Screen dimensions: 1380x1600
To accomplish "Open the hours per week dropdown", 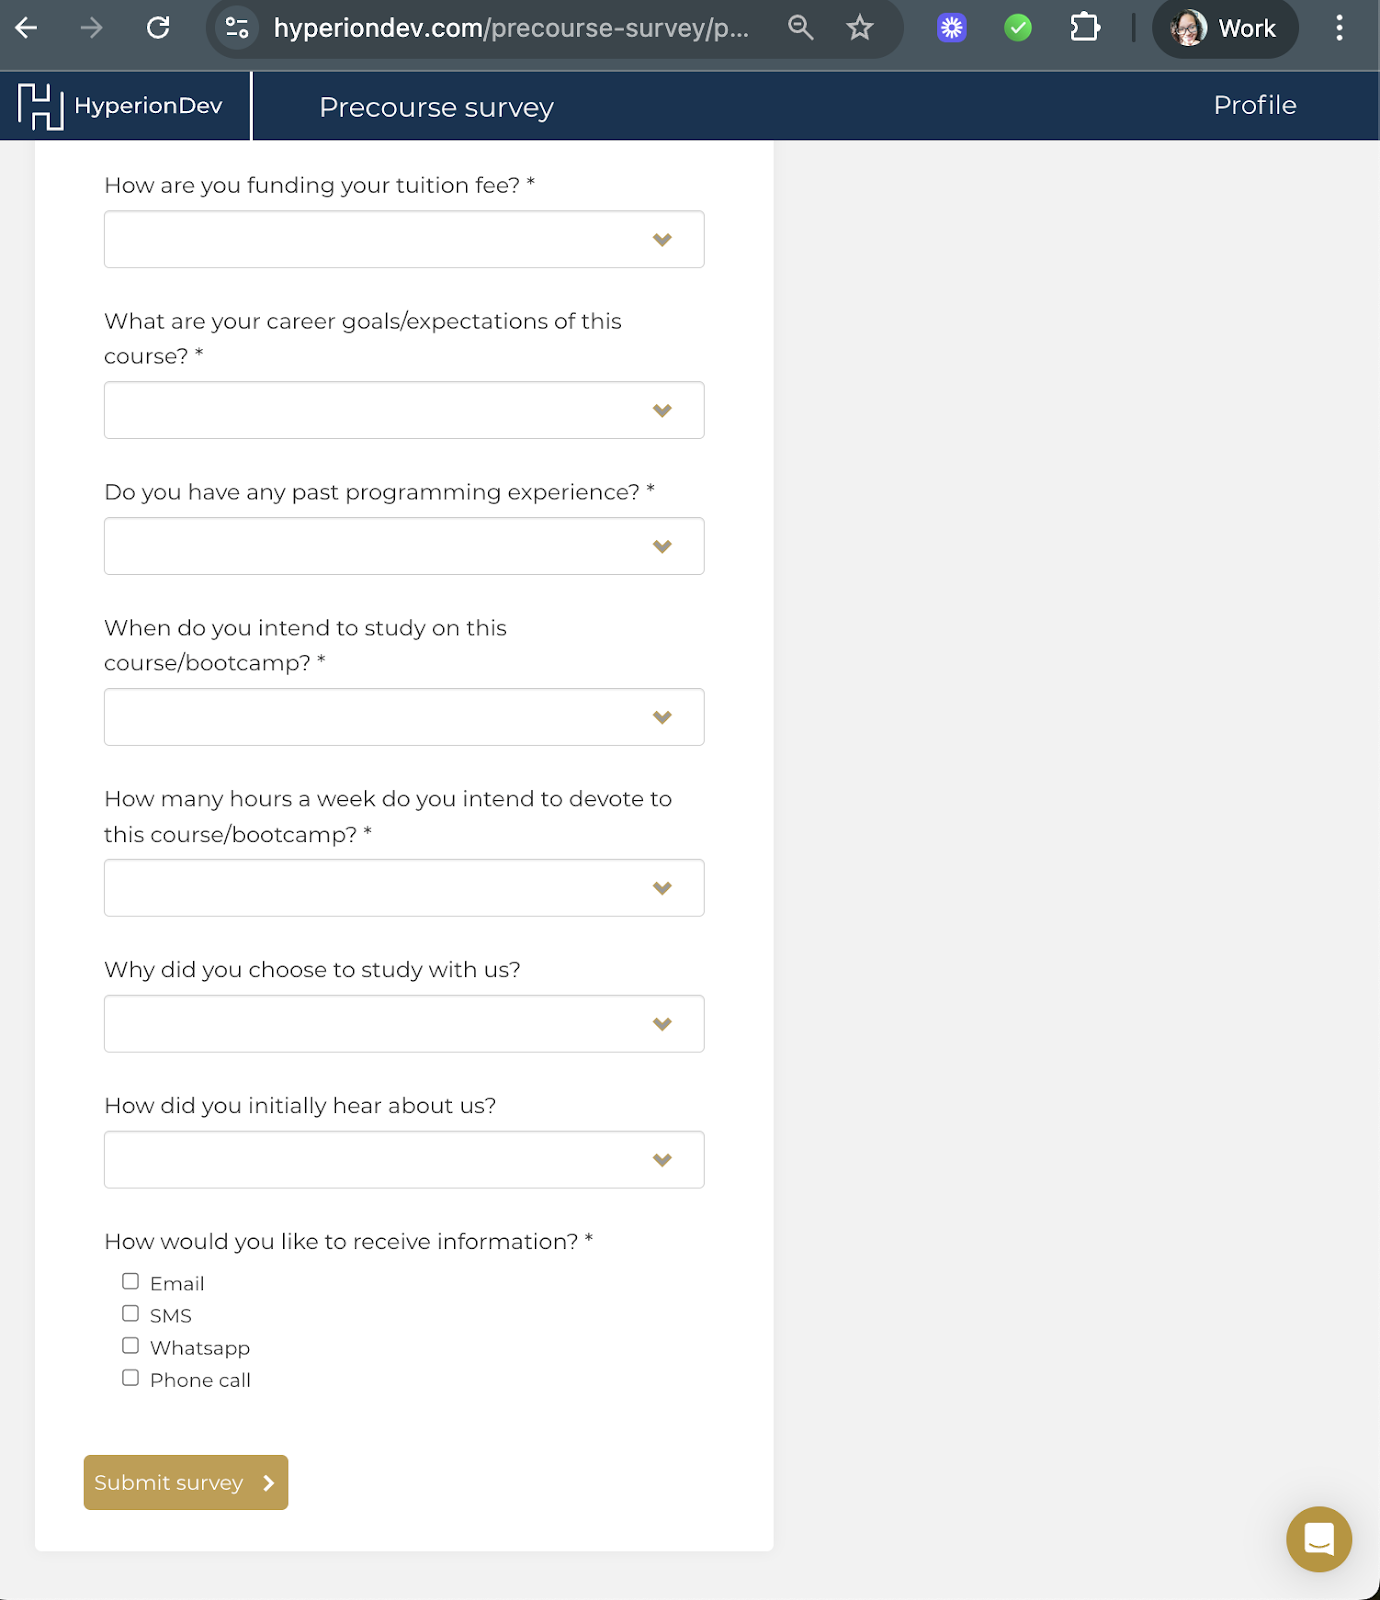I will click(x=404, y=887).
